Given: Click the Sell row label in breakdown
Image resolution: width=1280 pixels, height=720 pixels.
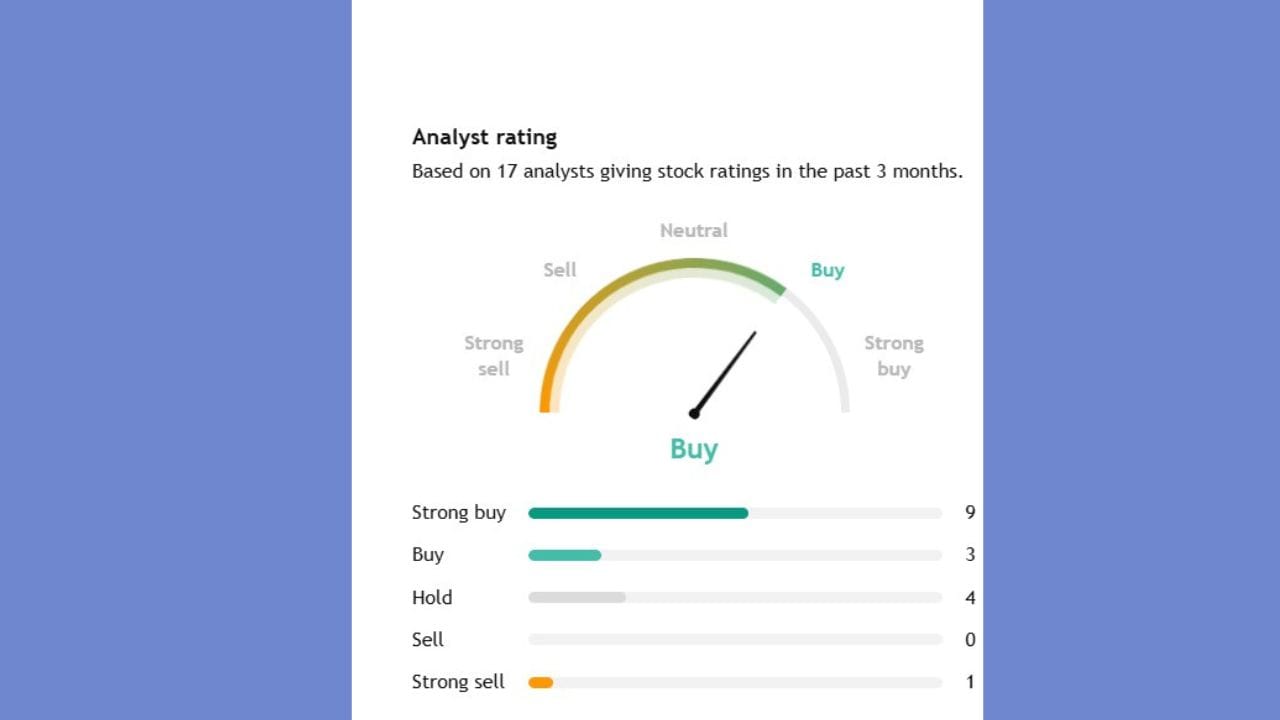Looking at the screenshot, I should 428,640.
